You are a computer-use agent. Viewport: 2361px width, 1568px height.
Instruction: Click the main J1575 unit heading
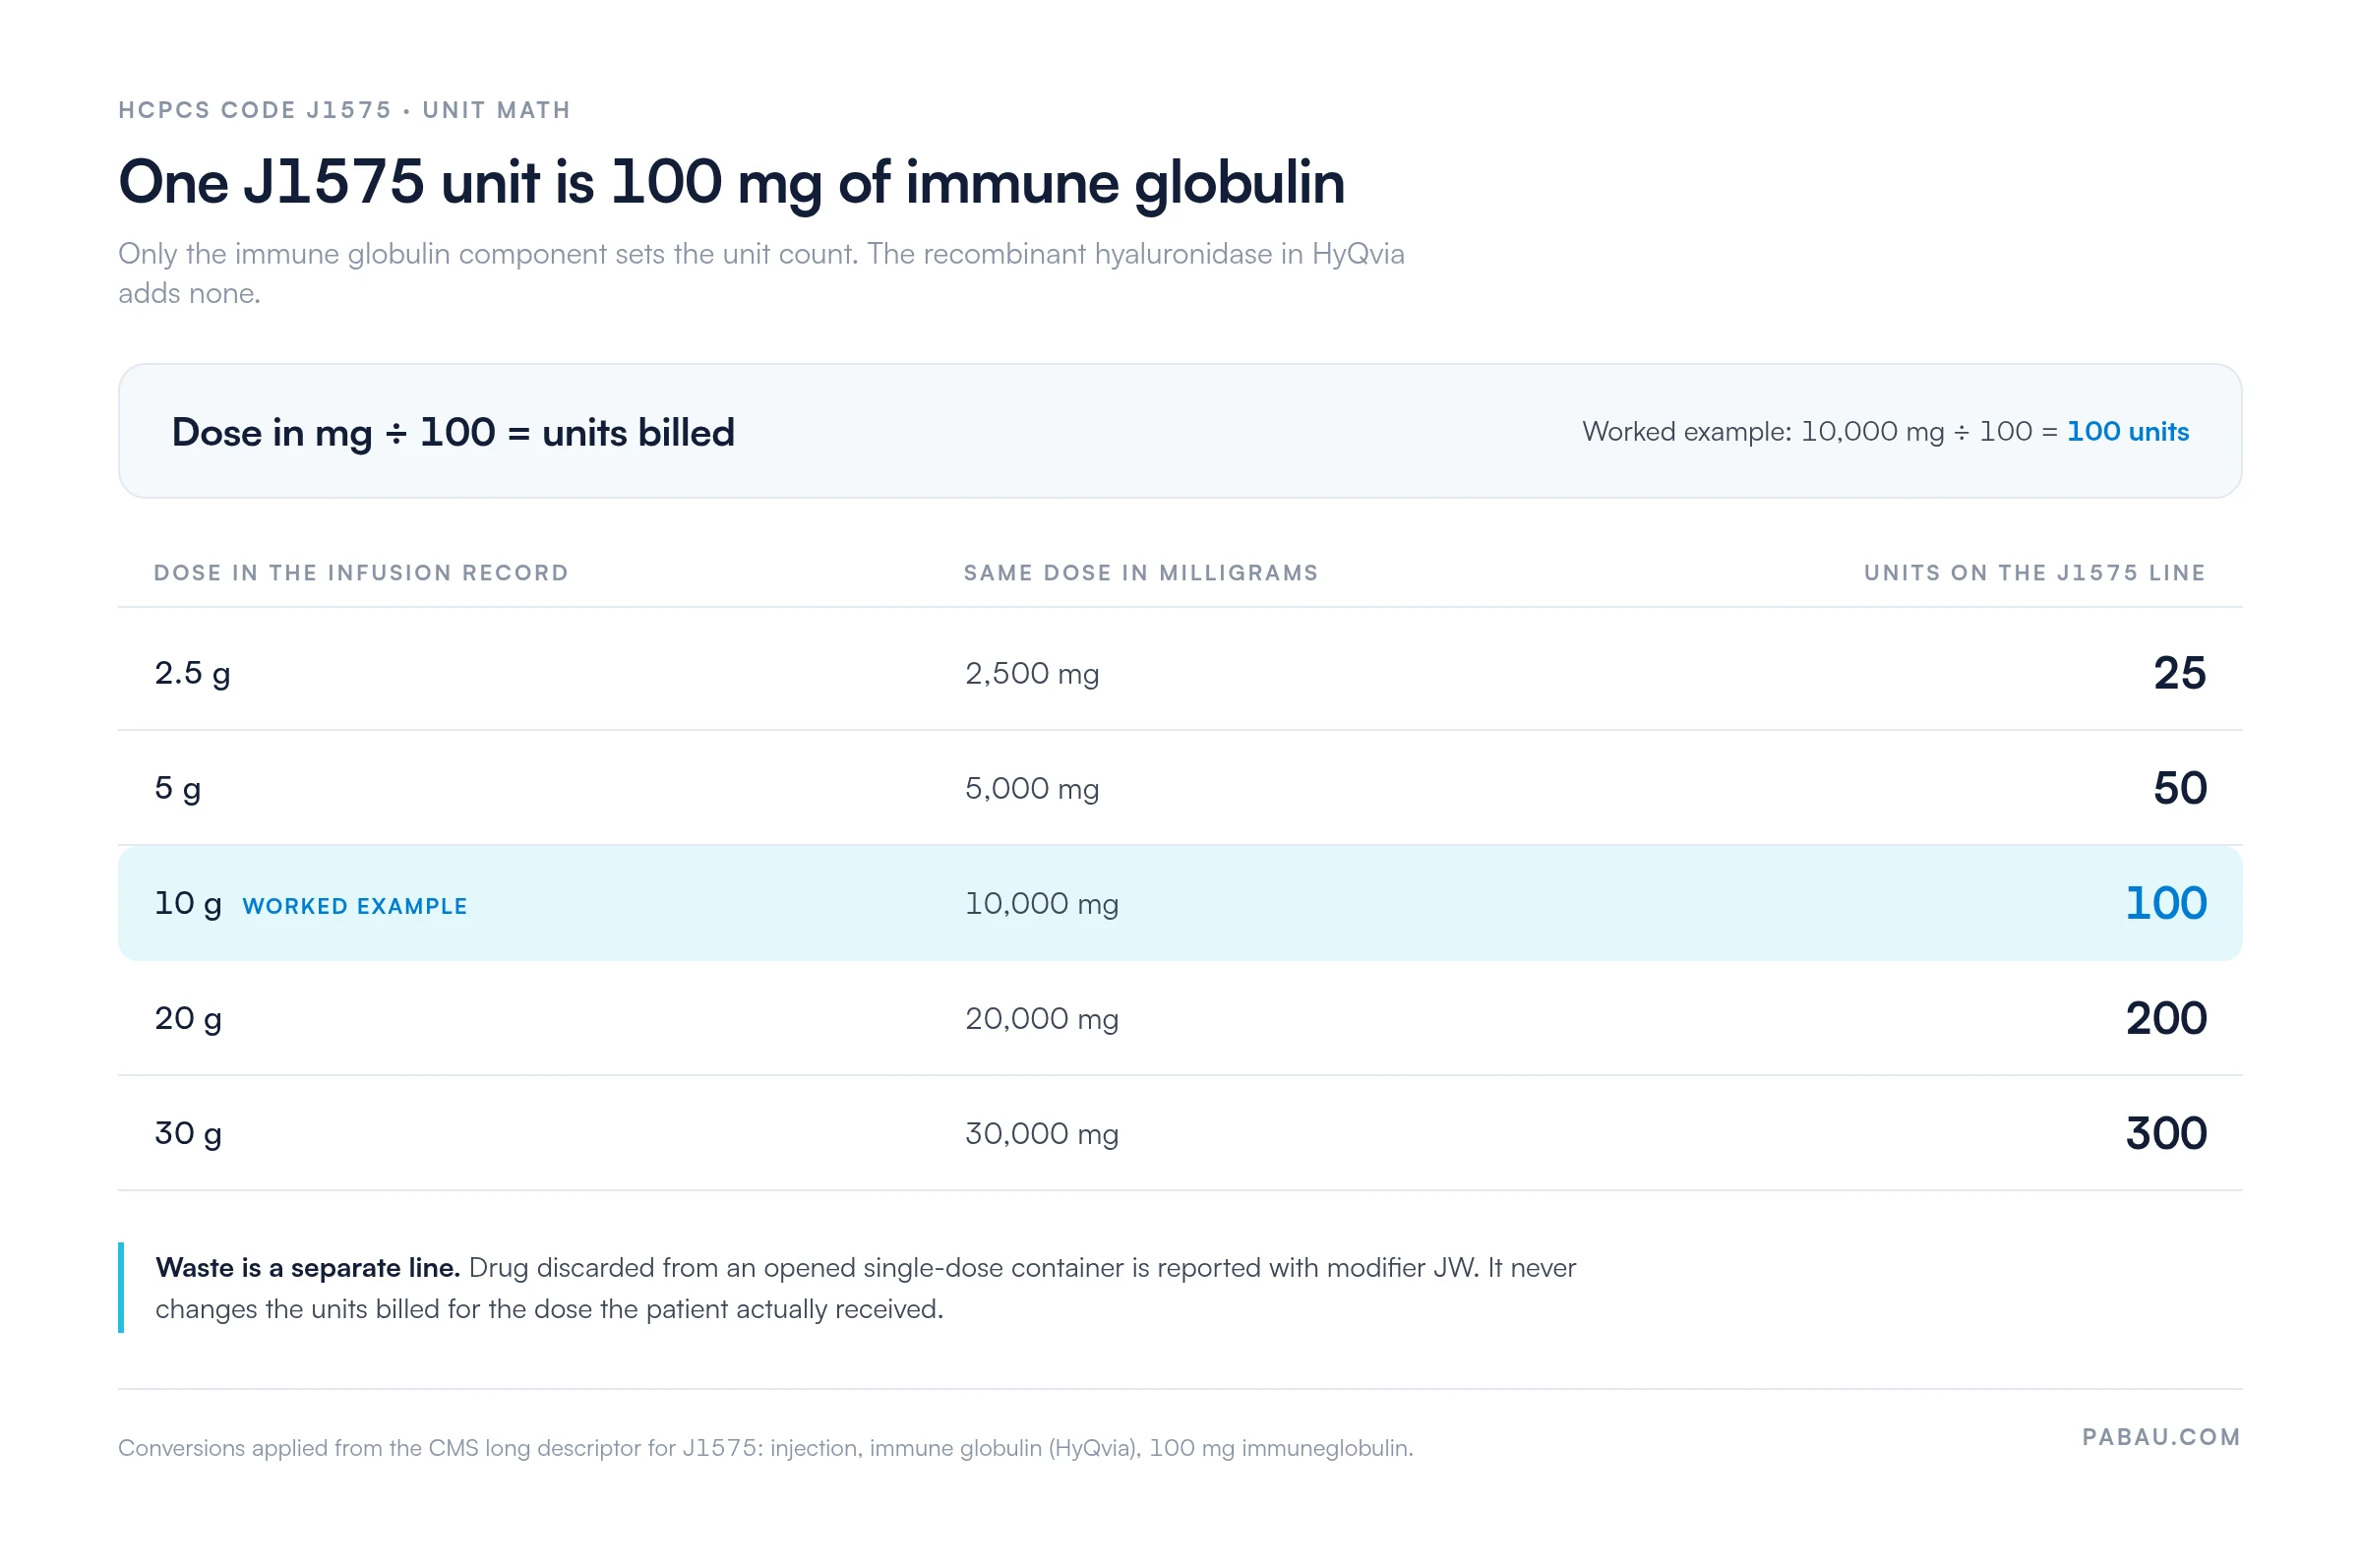[731, 183]
